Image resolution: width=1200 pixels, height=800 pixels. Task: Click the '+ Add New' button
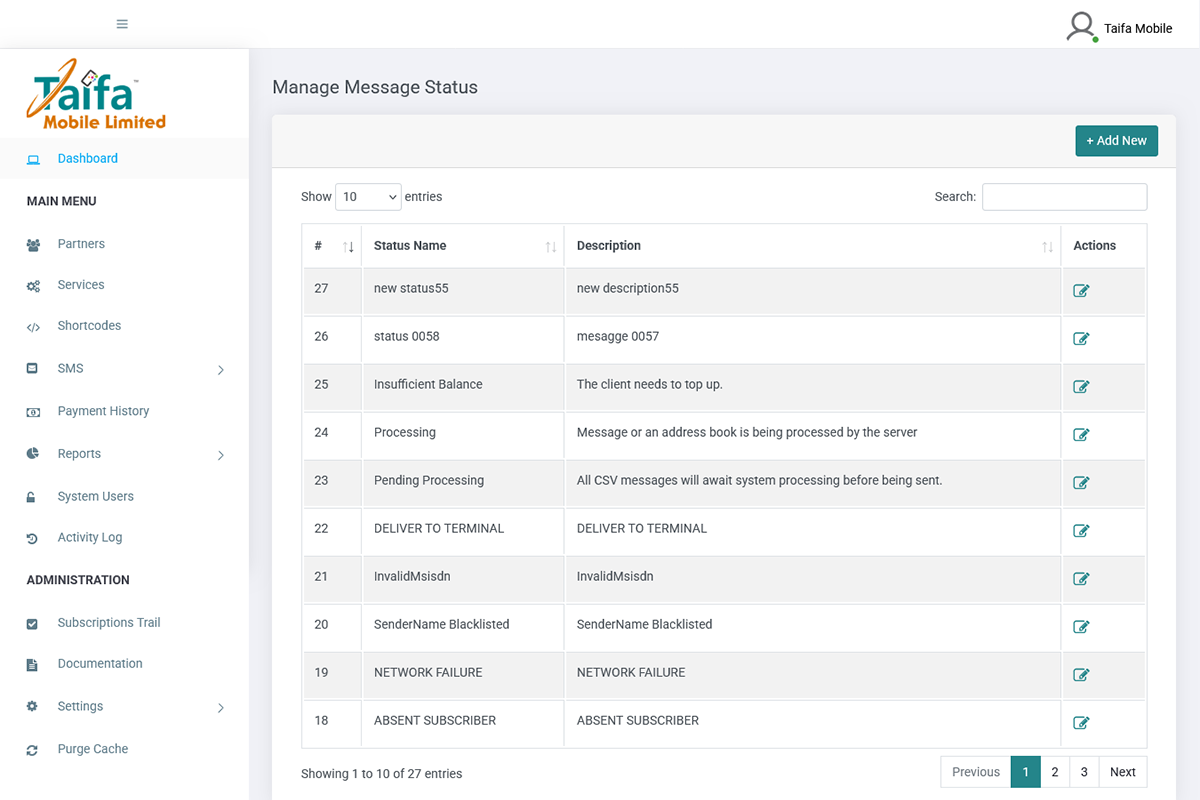[x=1116, y=140]
